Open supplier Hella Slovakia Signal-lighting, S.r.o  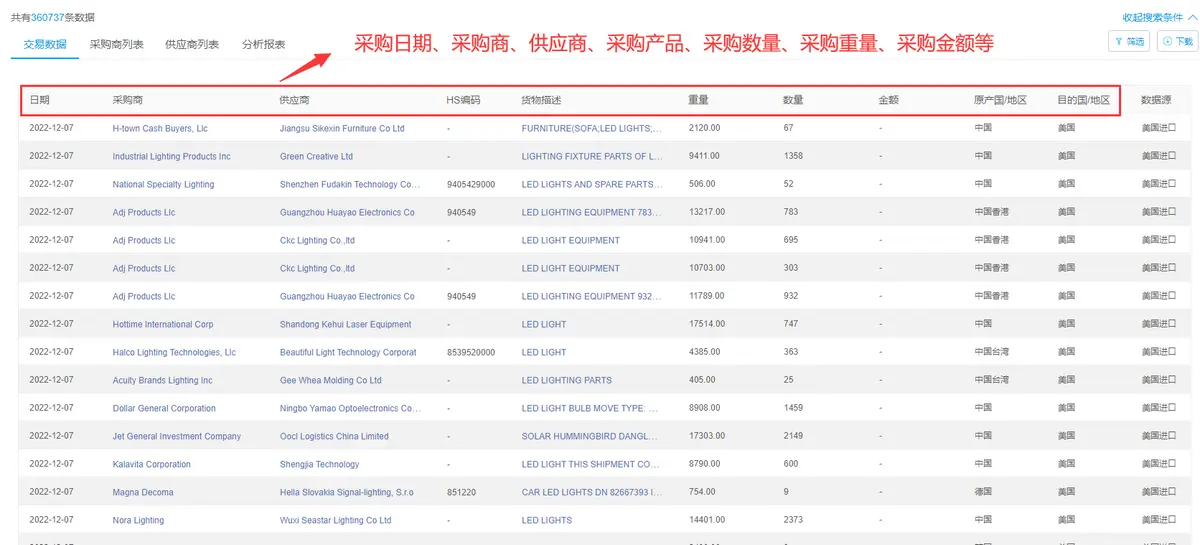coord(346,492)
